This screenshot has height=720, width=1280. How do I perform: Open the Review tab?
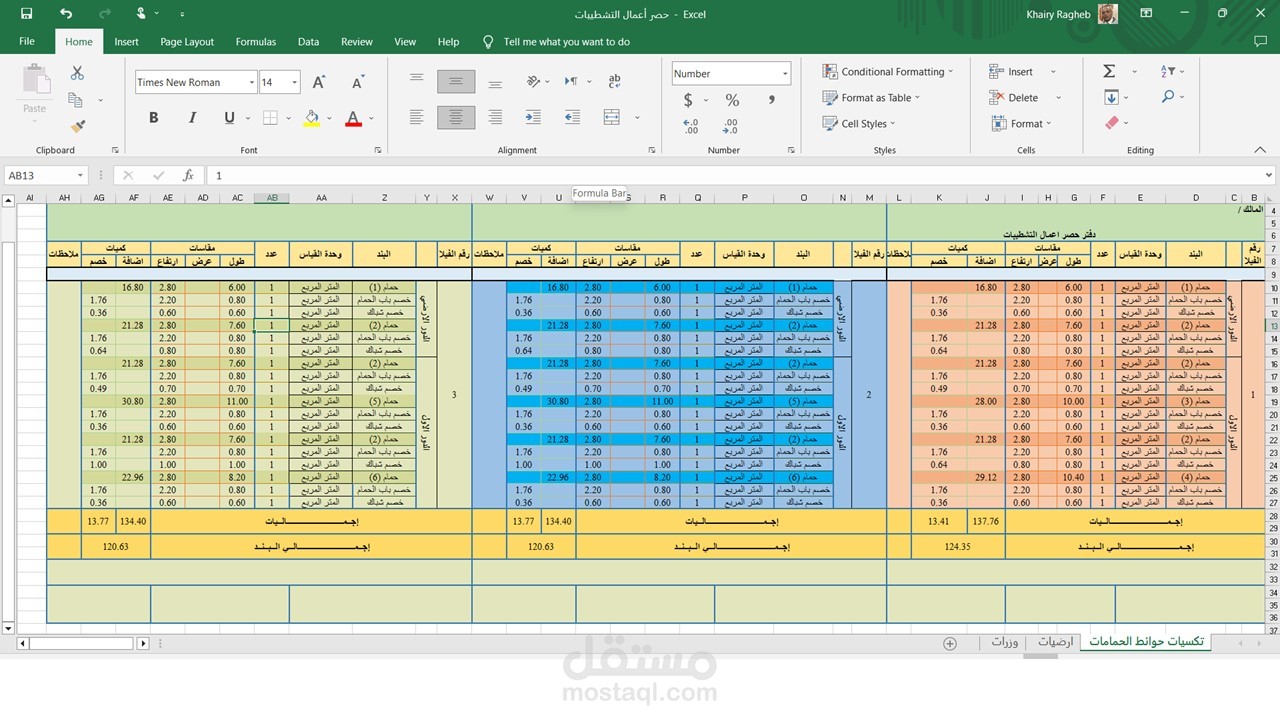[357, 42]
